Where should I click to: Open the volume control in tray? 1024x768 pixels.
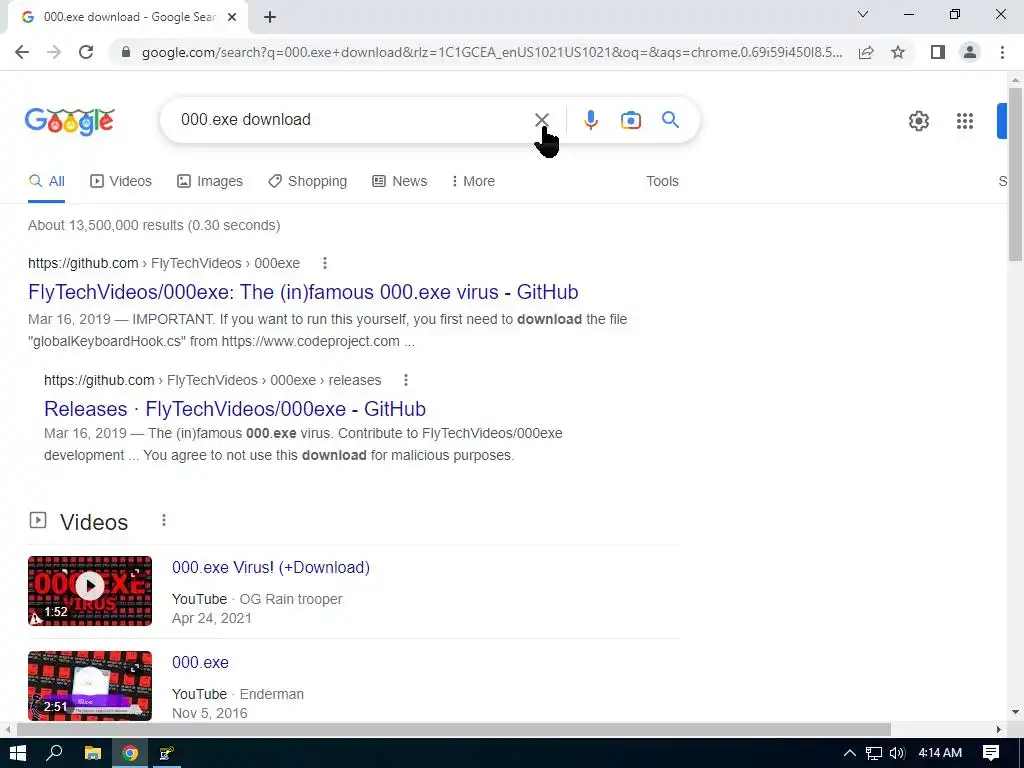[x=897, y=753]
